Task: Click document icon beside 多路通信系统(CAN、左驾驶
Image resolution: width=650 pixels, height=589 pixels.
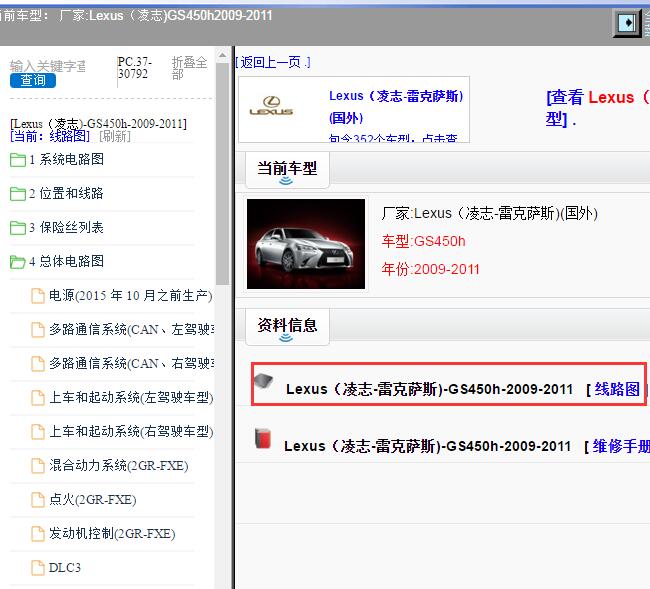Action: pyautogui.click(x=38, y=330)
